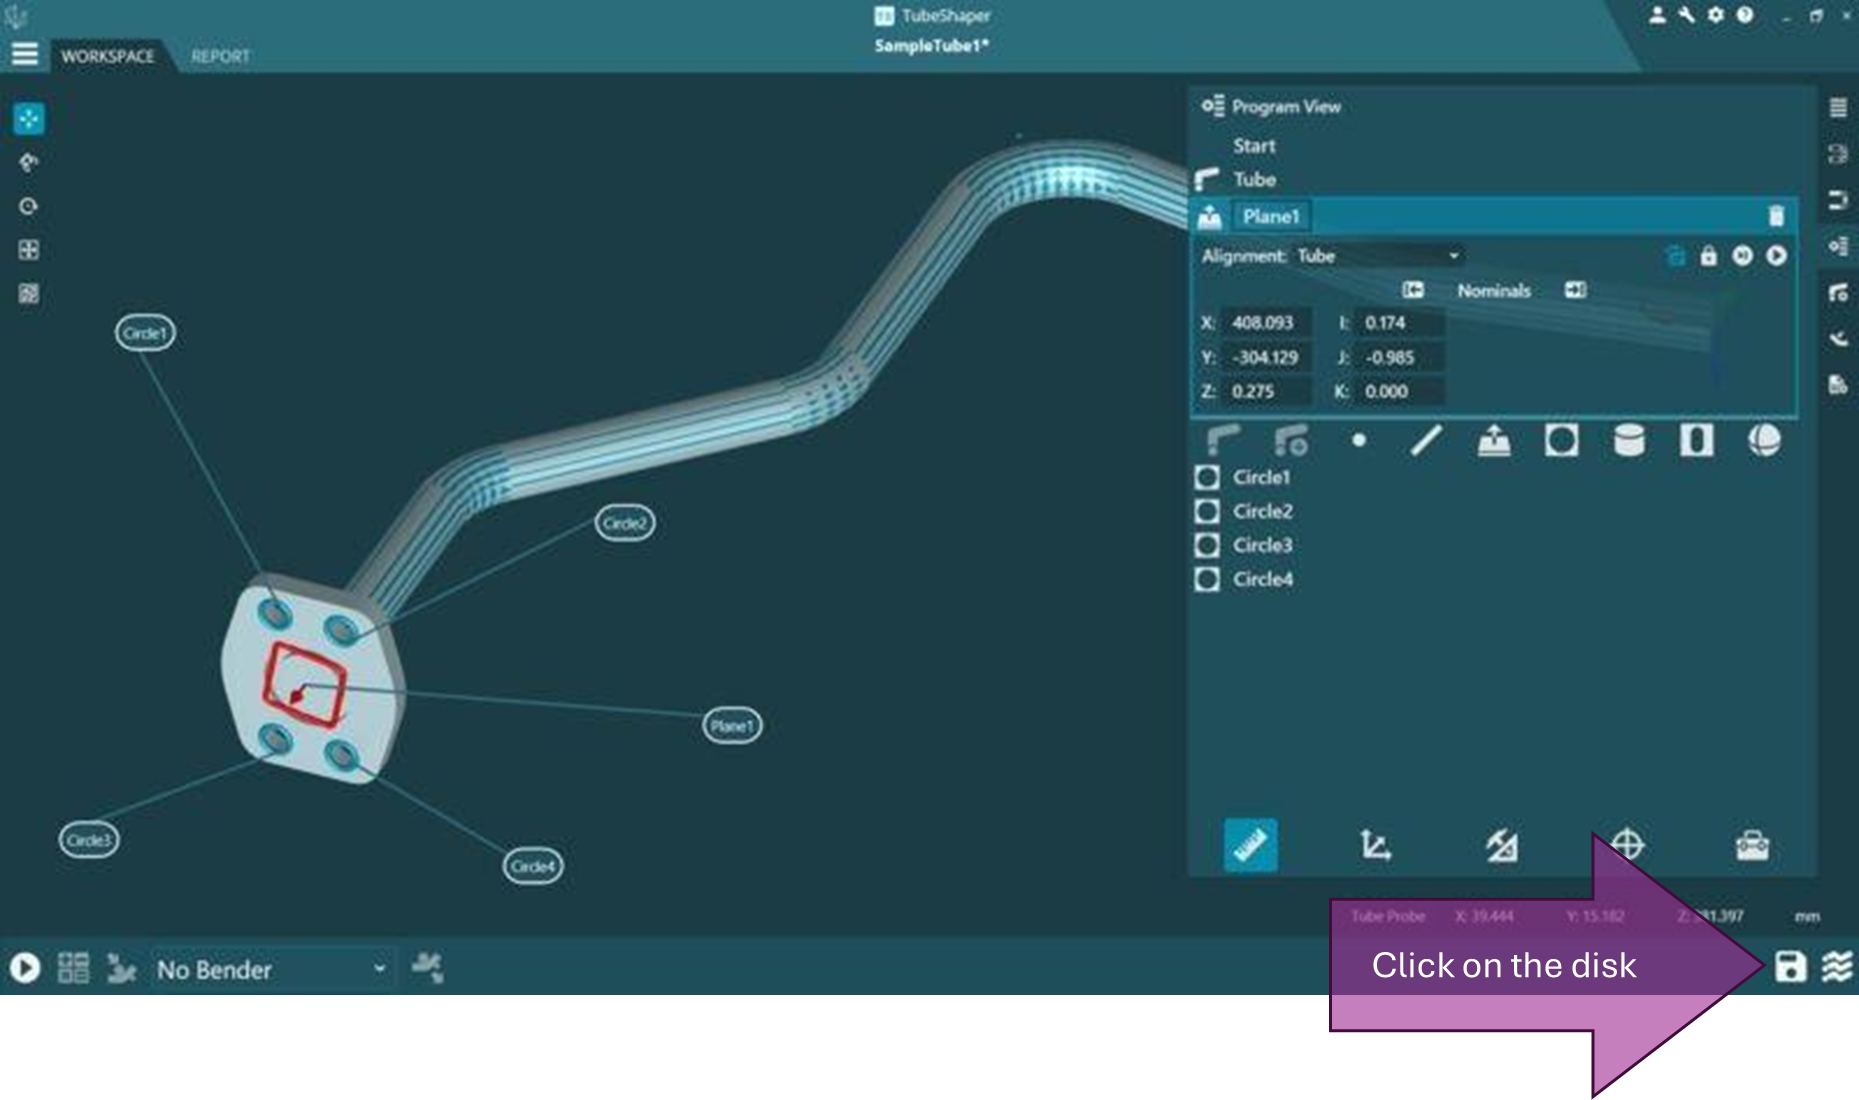The width and height of the screenshot is (1859, 1100).
Task: Open the construction tool at panel bottom
Action: tap(1501, 845)
